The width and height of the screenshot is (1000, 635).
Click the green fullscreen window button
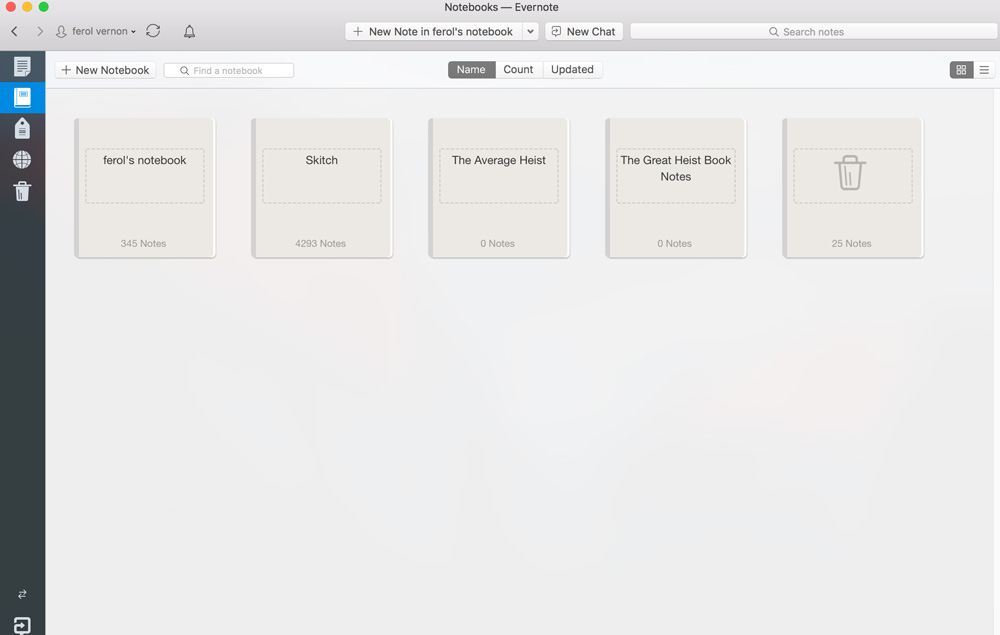(43, 7)
